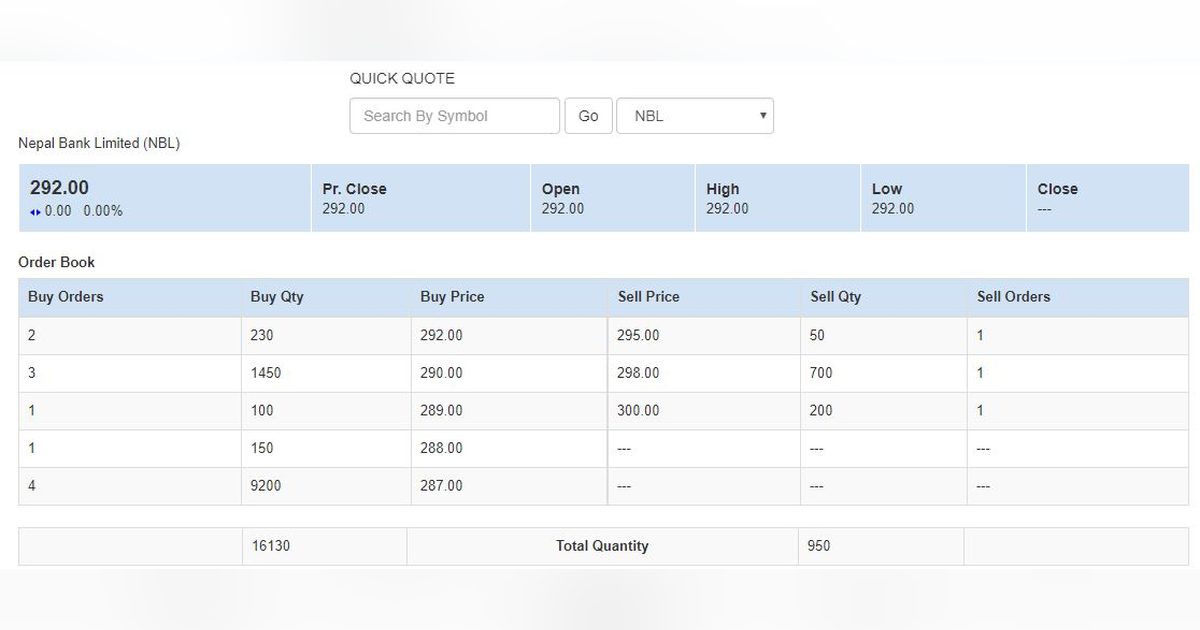Click sell price 295.00
Viewport: 1200px width, 630px height.
point(639,336)
